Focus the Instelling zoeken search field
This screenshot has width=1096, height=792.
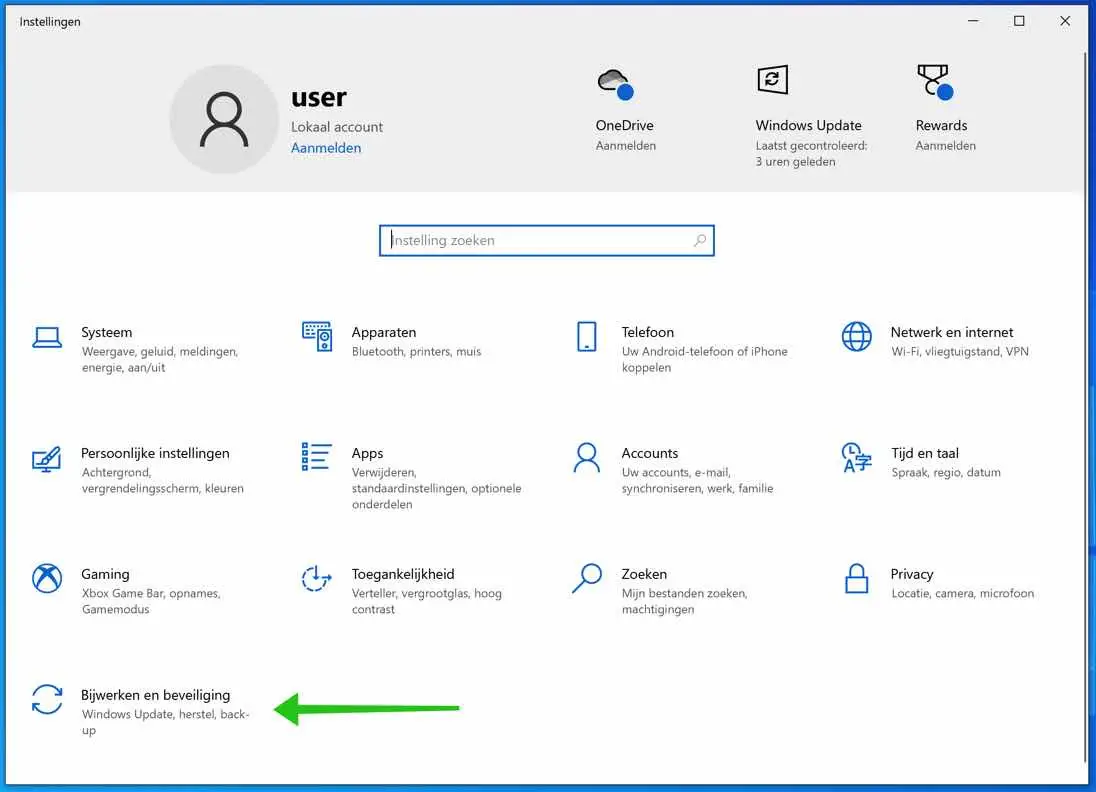click(x=547, y=240)
